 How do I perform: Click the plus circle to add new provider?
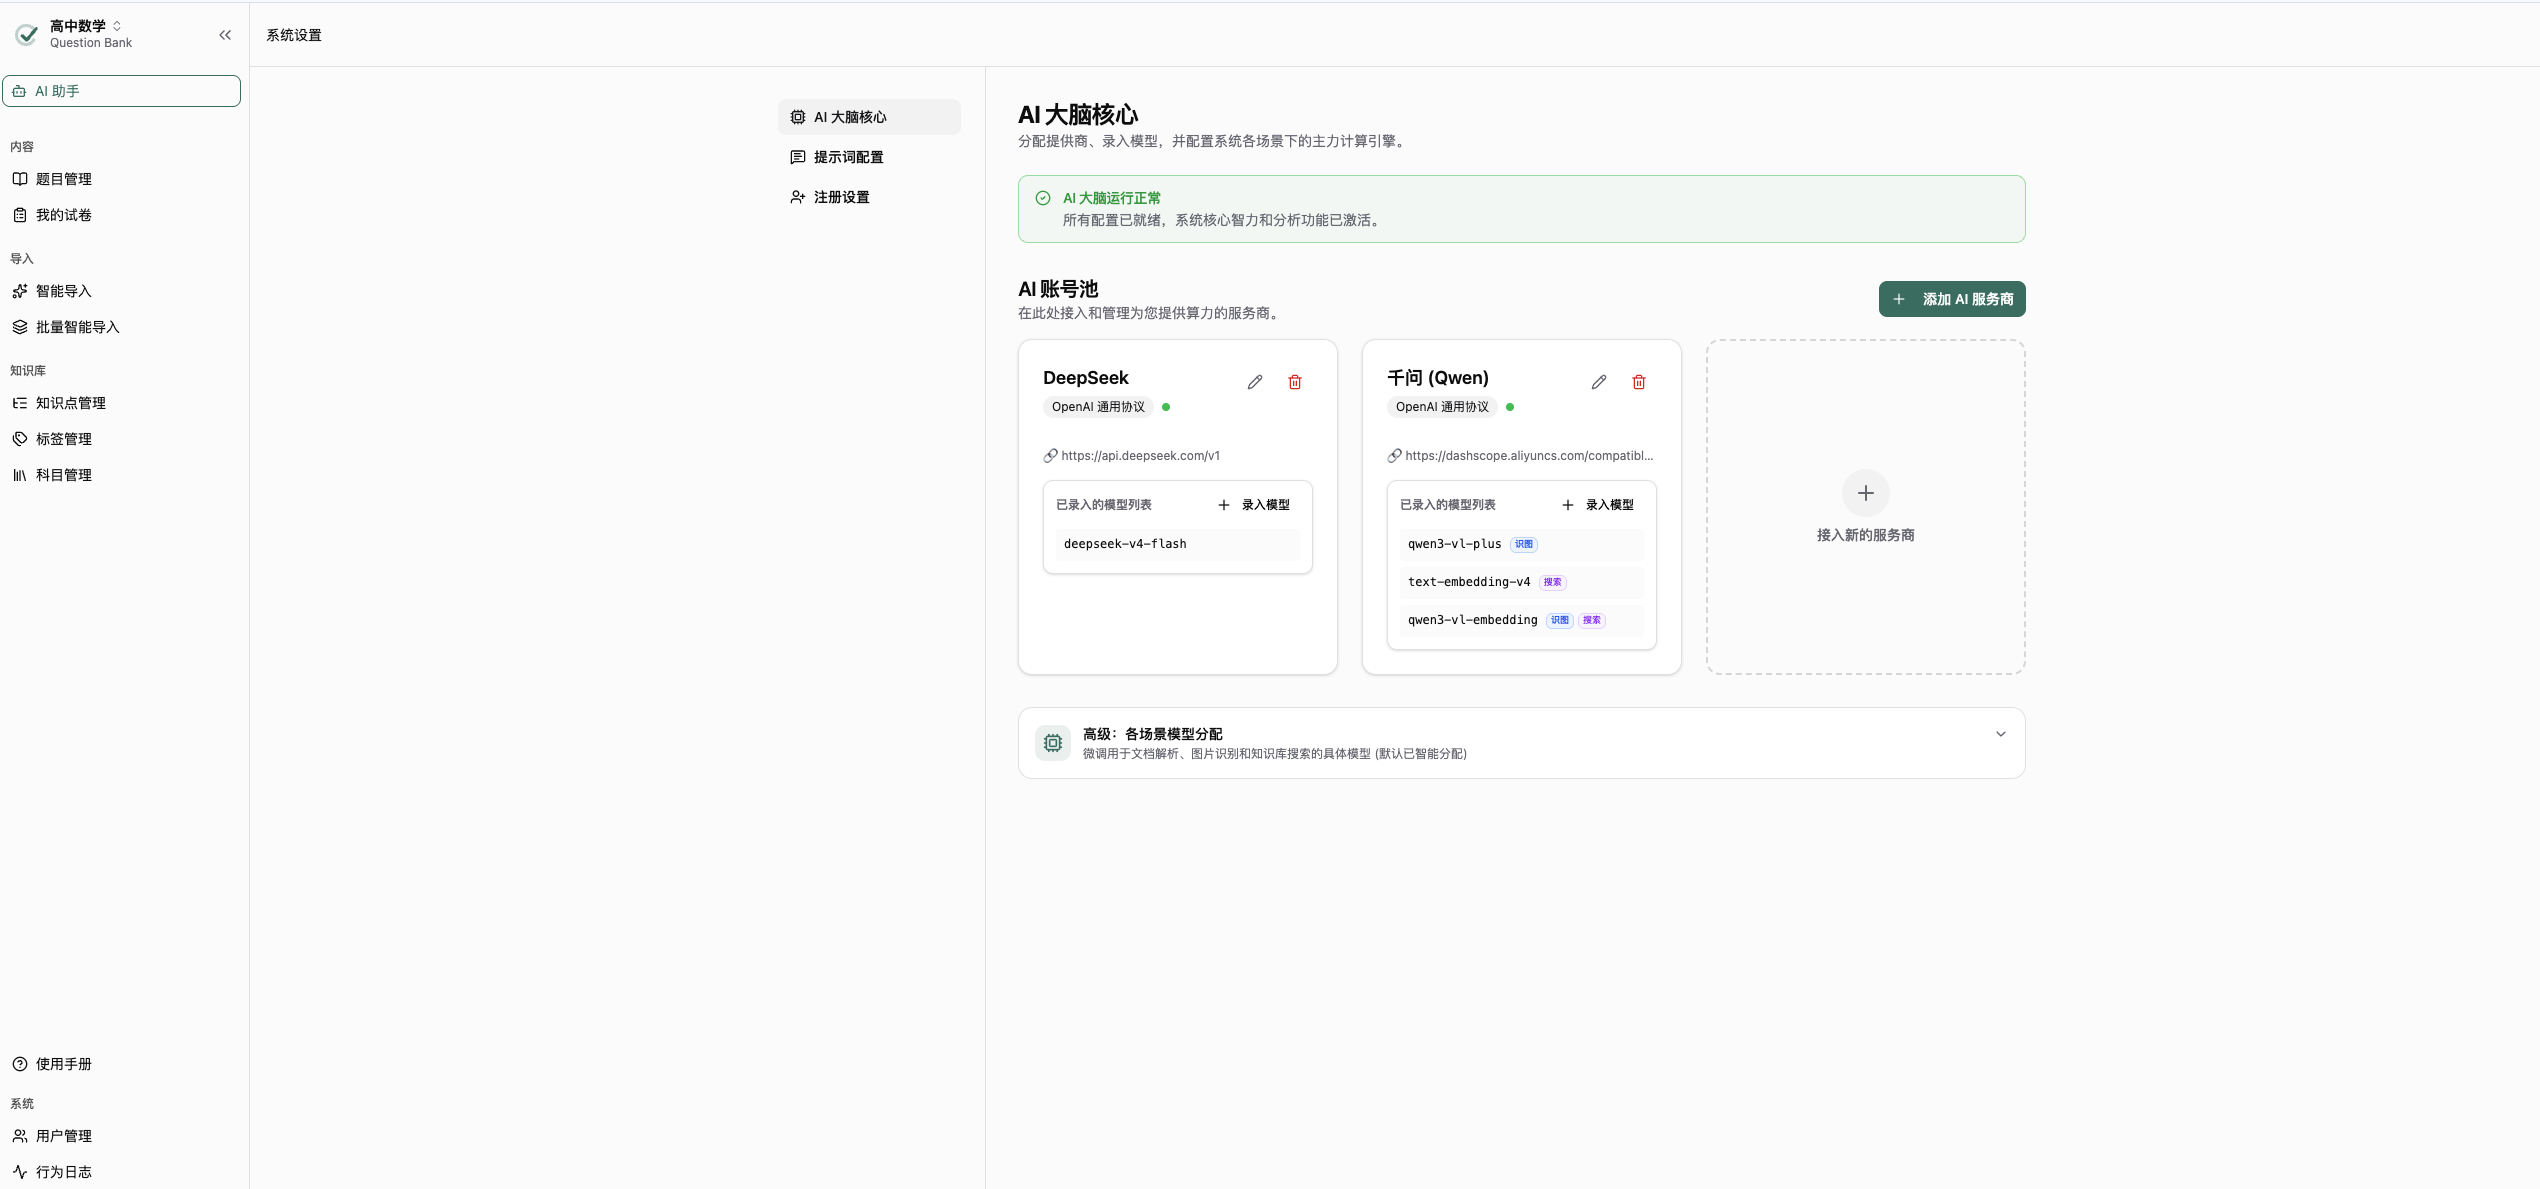coord(1866,493)
